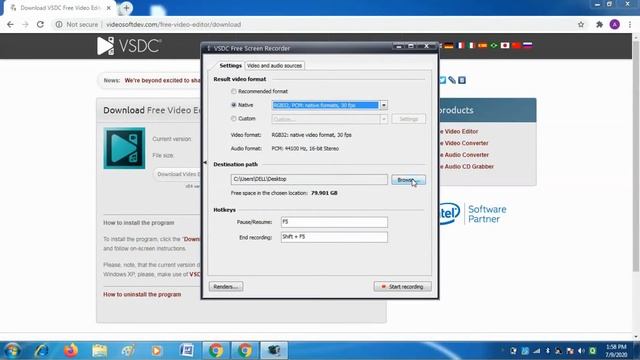The image size is (640, 360).
Task: Click the Intel Software Partner logo
Action: [473, 214]
